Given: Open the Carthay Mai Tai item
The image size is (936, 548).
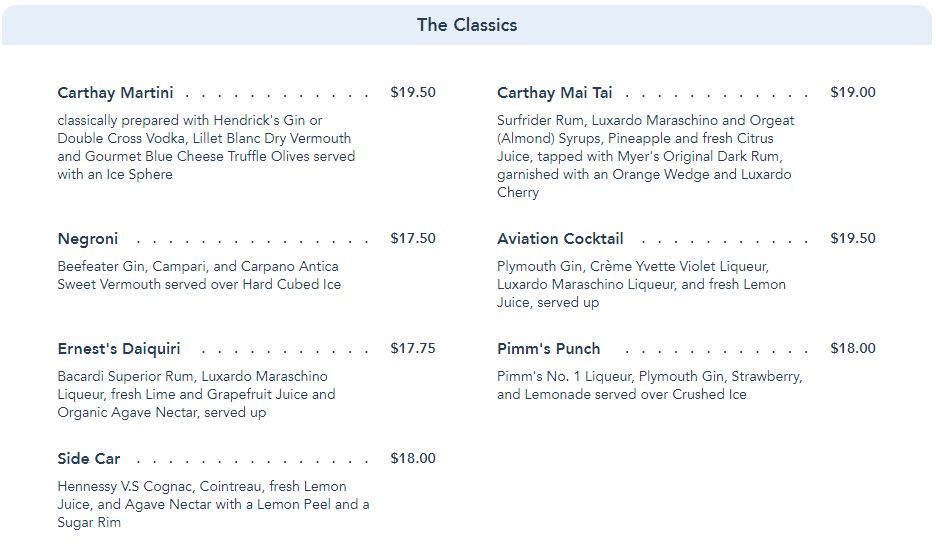Looking at the screenshot, I should [x=555, y=93].
